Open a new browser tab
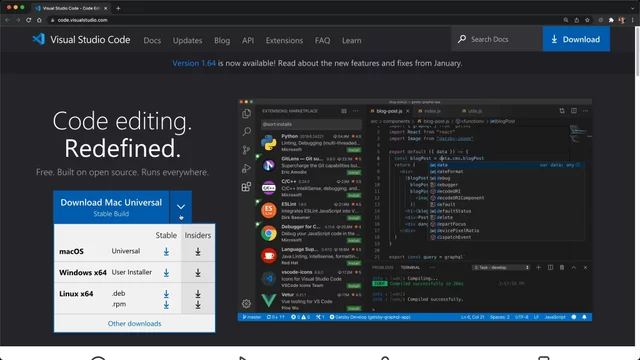The image size is (640, 360). [118, 8]
